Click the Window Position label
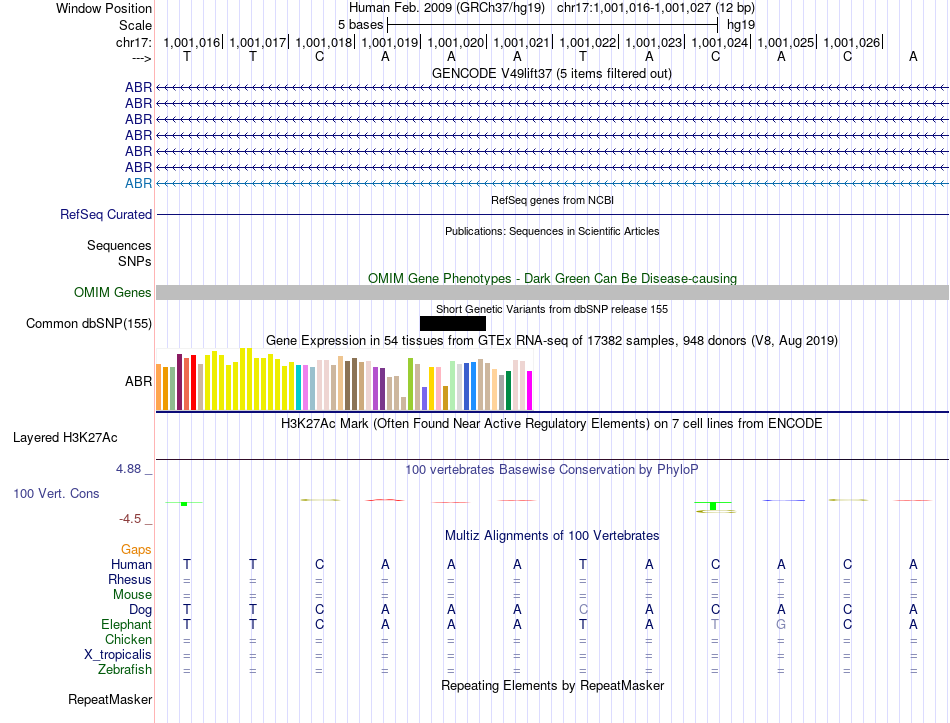The image size is (950, 723). pos(104,8)
